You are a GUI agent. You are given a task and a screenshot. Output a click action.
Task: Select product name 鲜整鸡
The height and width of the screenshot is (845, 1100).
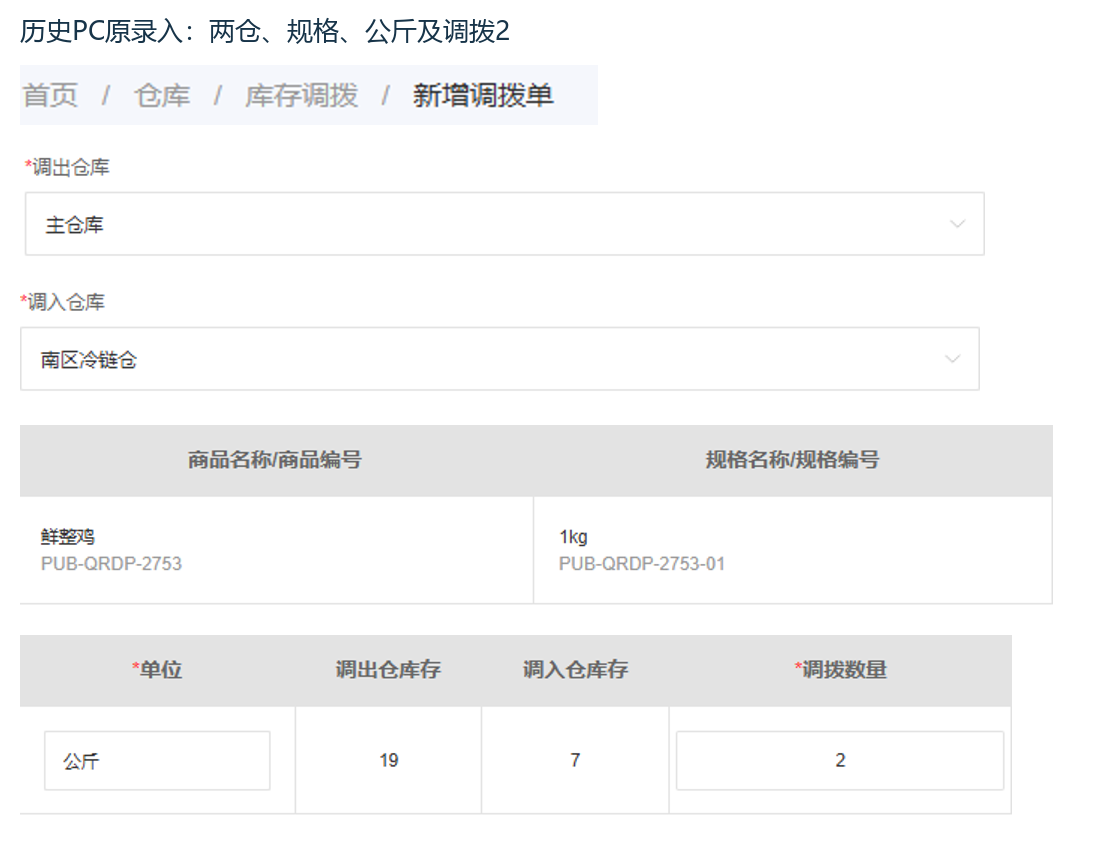68,536
